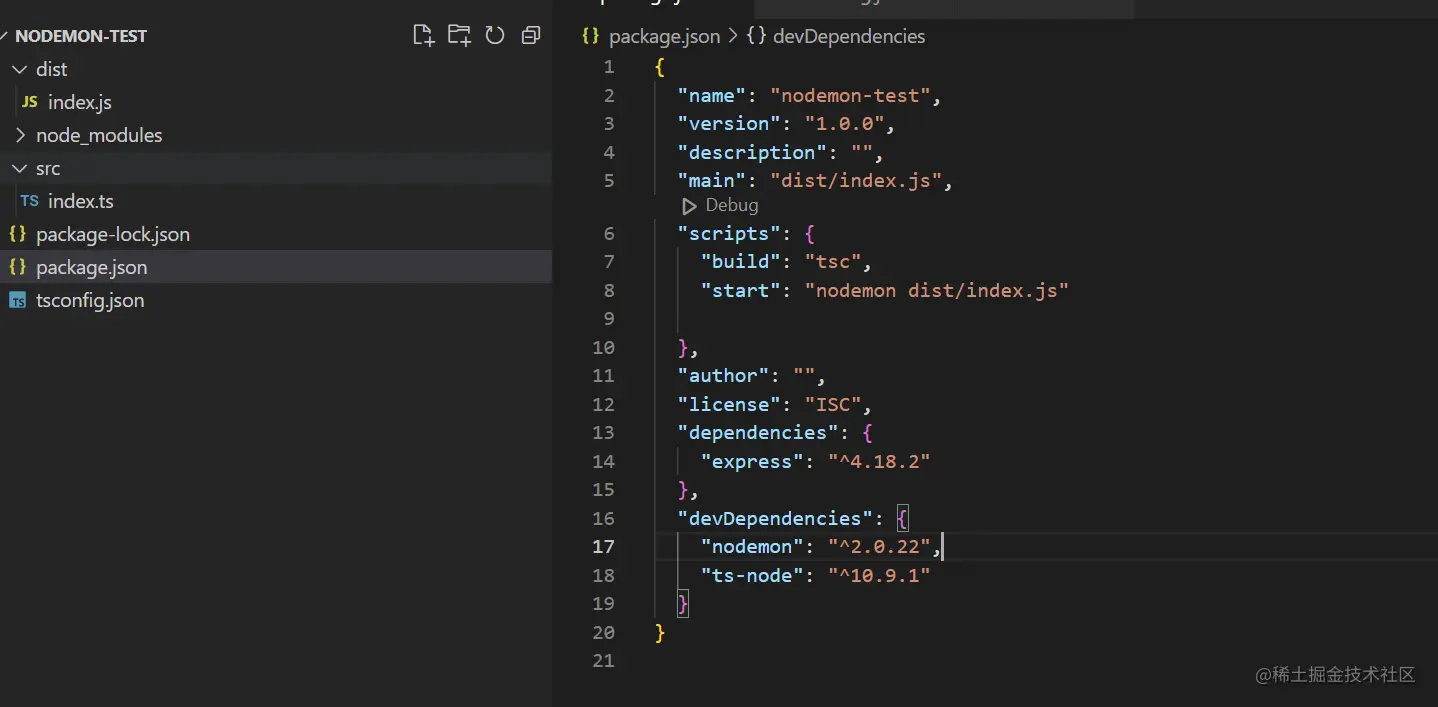Image resolution: width=1438 pixels, height=707 pixels.
Task: Click the "nodemon dist/index.js" value
Action: point(937,290)
